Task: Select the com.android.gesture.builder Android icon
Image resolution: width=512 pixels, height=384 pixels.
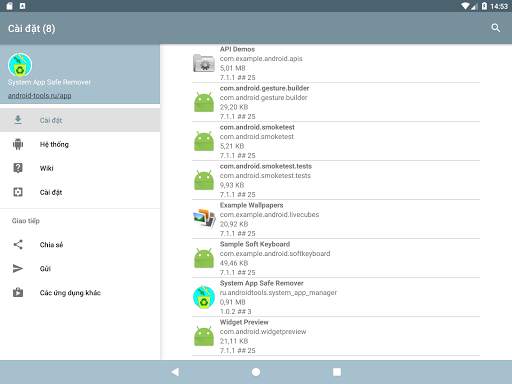Action: coord(204,102)
